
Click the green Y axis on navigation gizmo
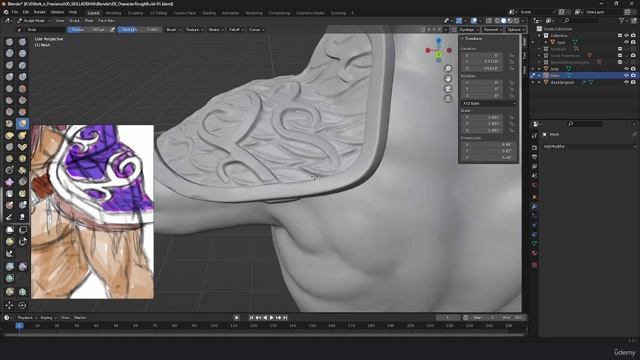pyautogui.click(x=438, y=54)
